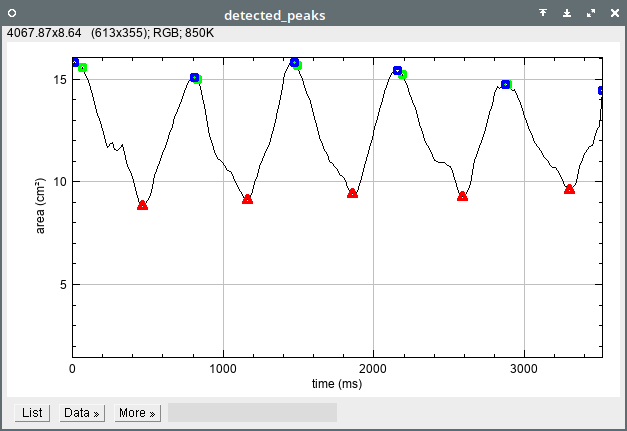Image resolution: width=627 pixels, height=431 pixels.
Task: Open the Data » dropdown menu
Action: tap(82, 412)
